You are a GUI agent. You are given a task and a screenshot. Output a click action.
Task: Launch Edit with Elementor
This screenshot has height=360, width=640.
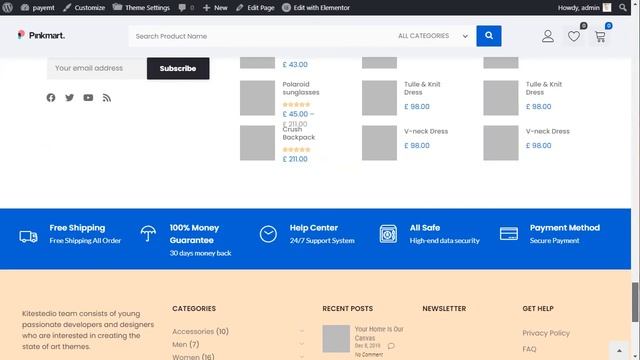(316, 7)
